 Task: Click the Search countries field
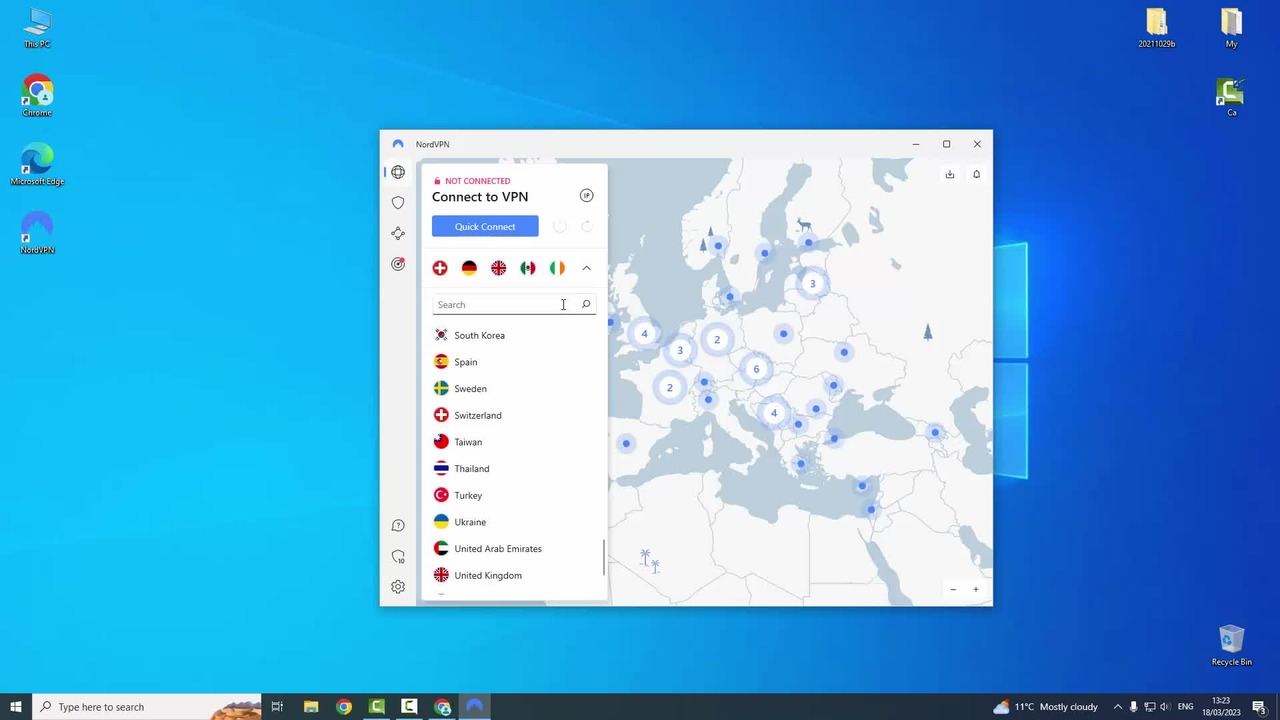tap(514, 304)
